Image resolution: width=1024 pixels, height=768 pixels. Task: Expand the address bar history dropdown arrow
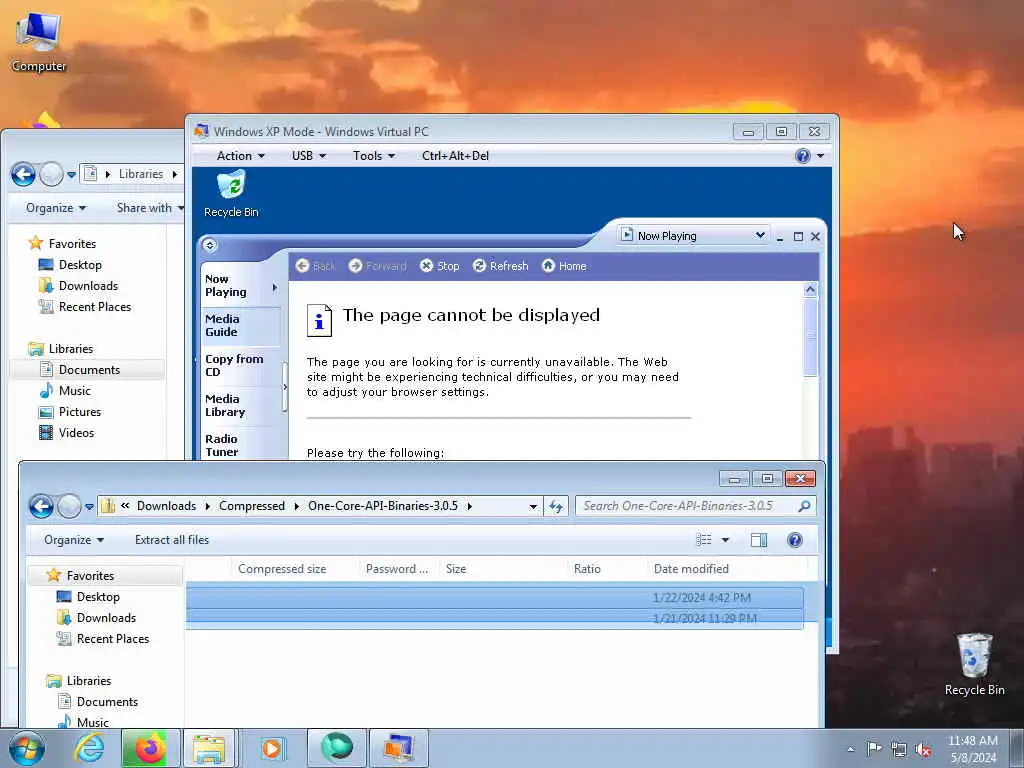(x=533, y=507)
